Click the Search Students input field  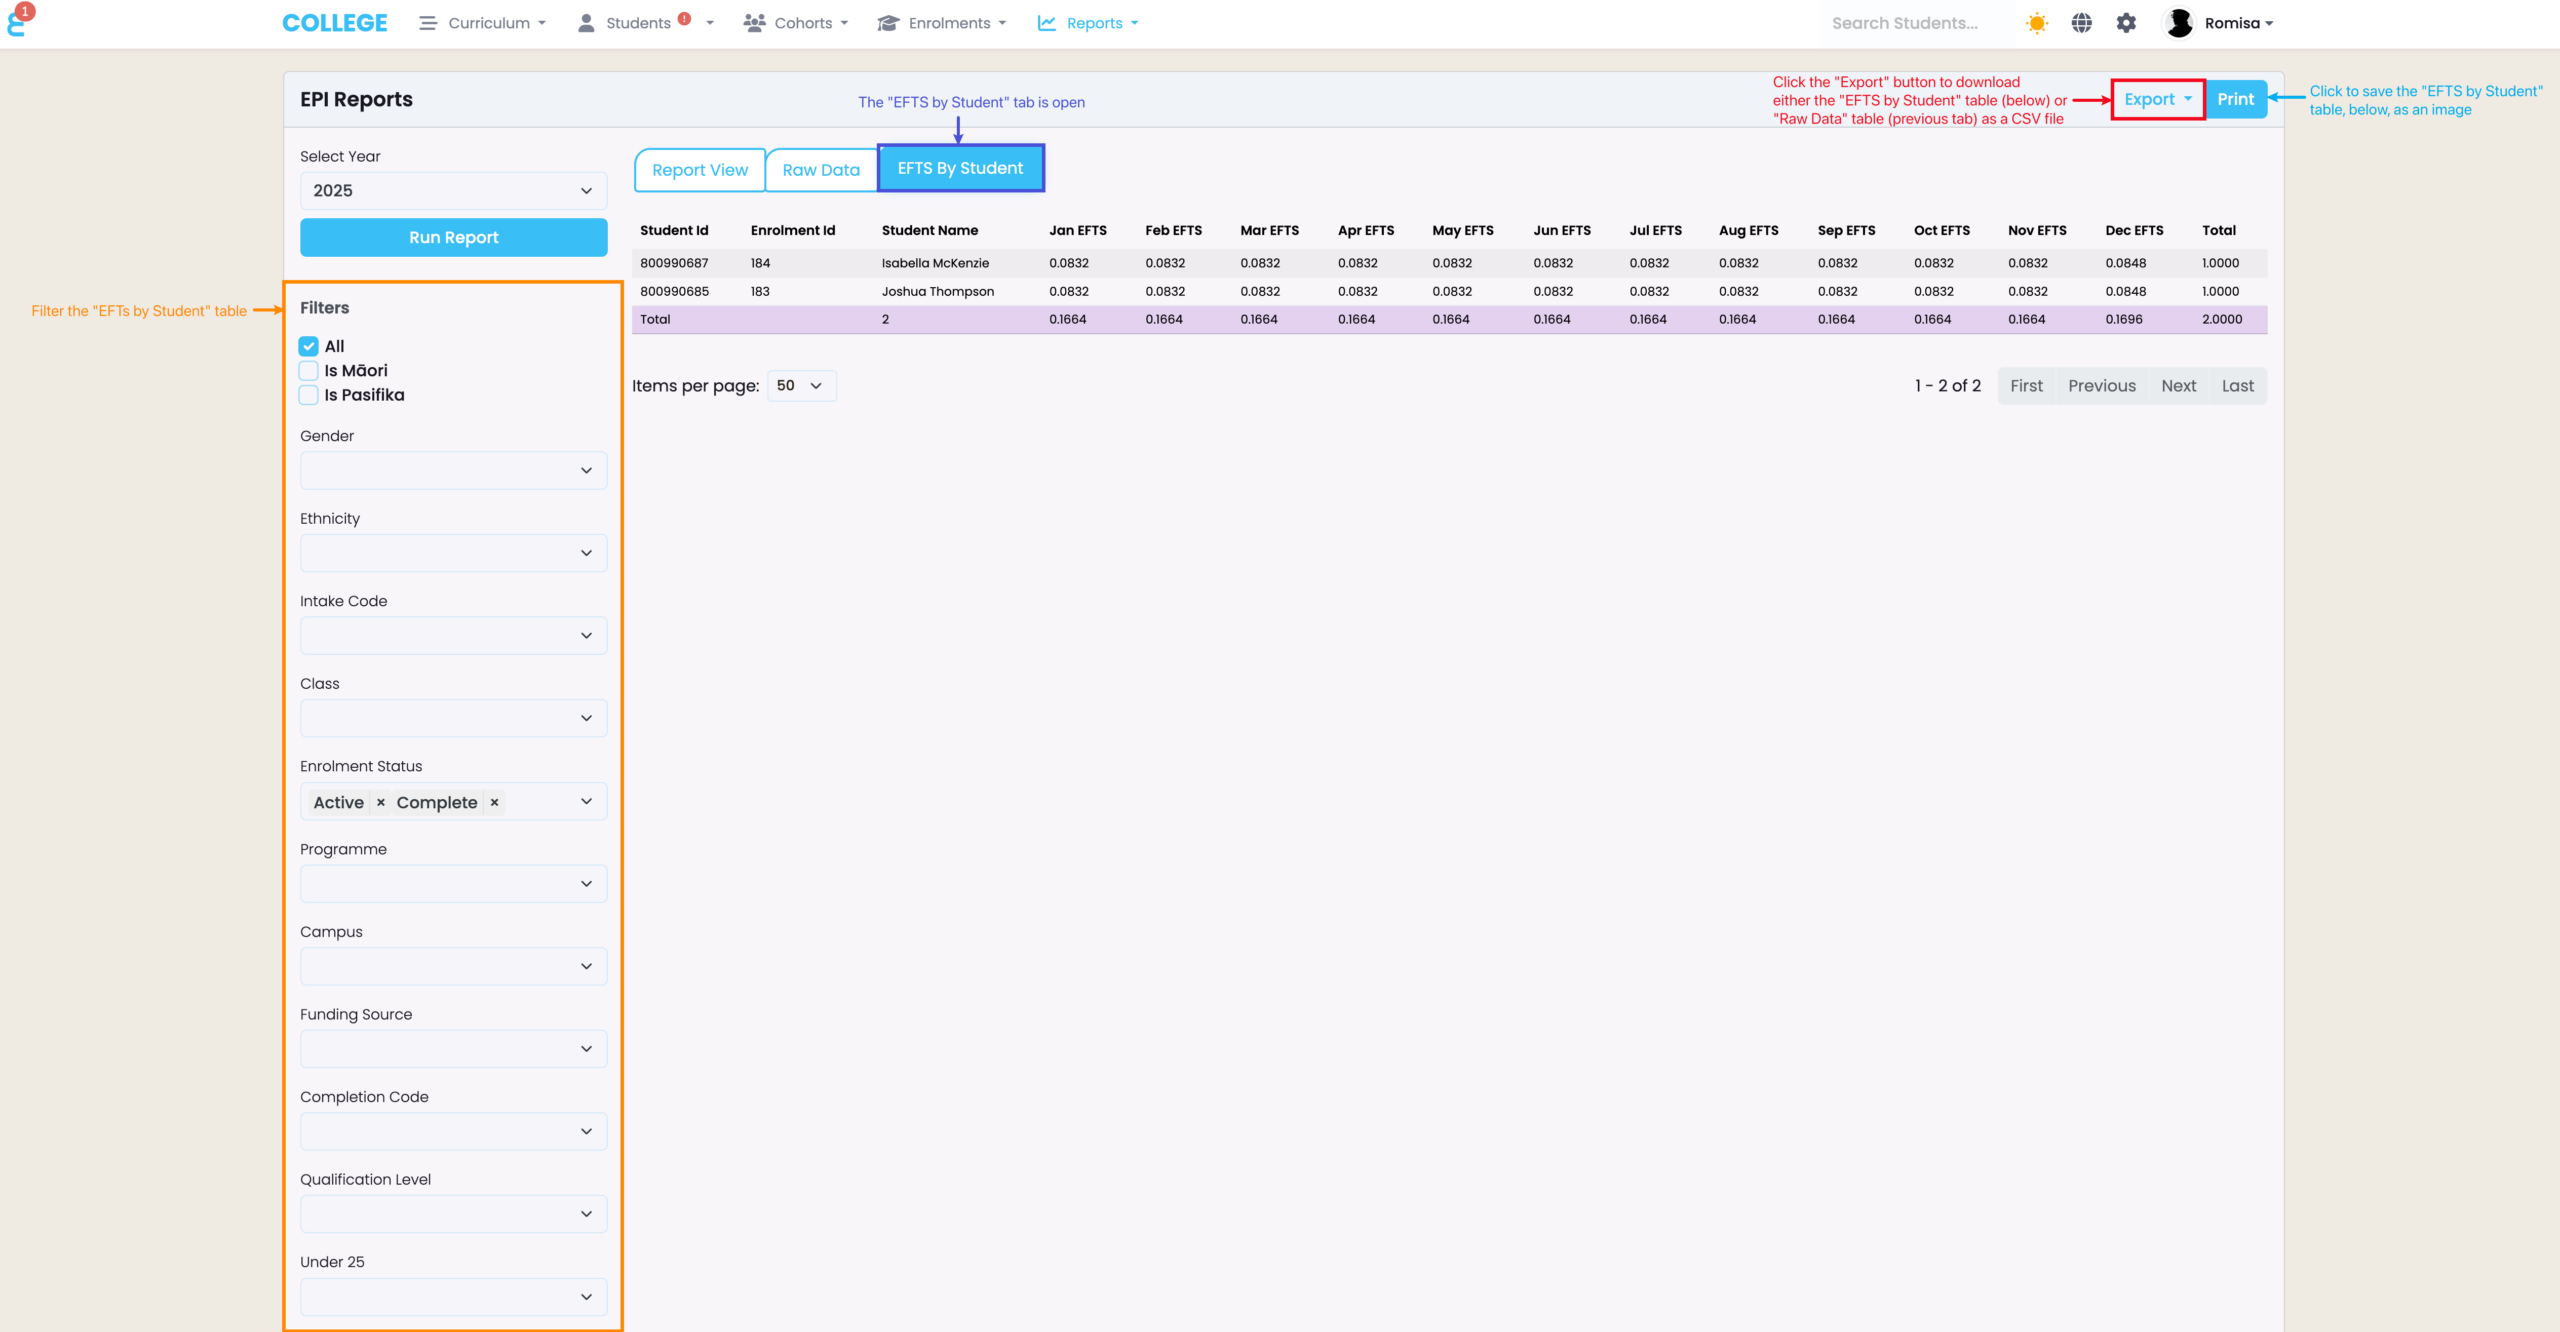click(1904, 23)
